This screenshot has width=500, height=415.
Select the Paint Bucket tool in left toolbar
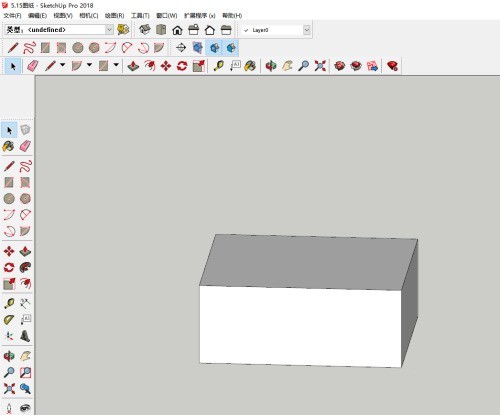[x=9, y=146]
